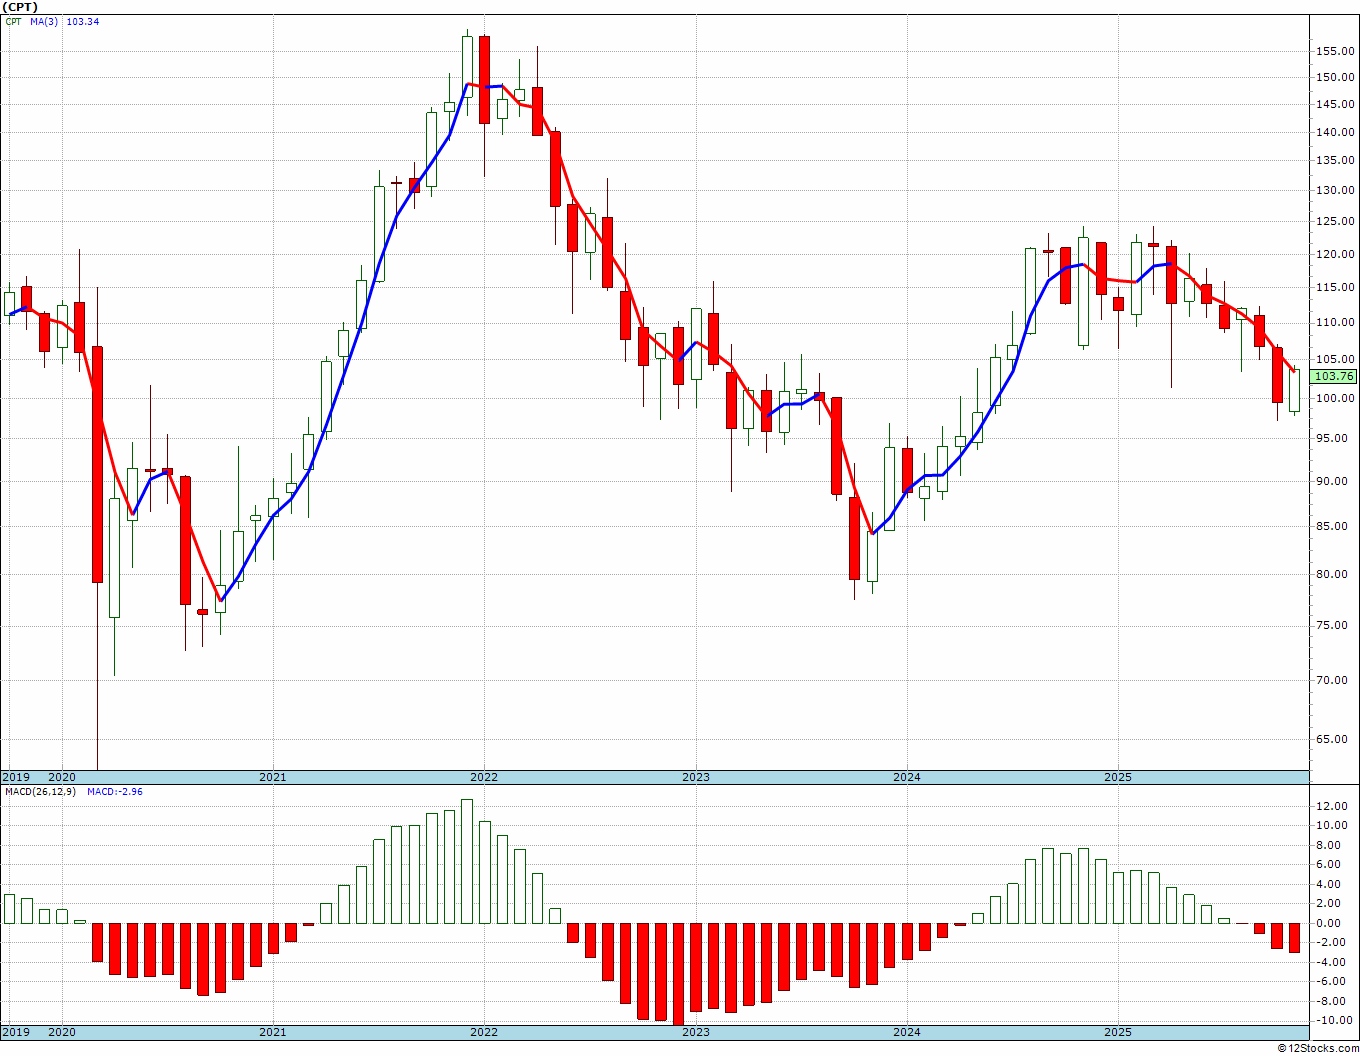Click 2021 on the price chart time axis
The width and height of the screenshot is (1360, 1056).
tap(273, 777)
